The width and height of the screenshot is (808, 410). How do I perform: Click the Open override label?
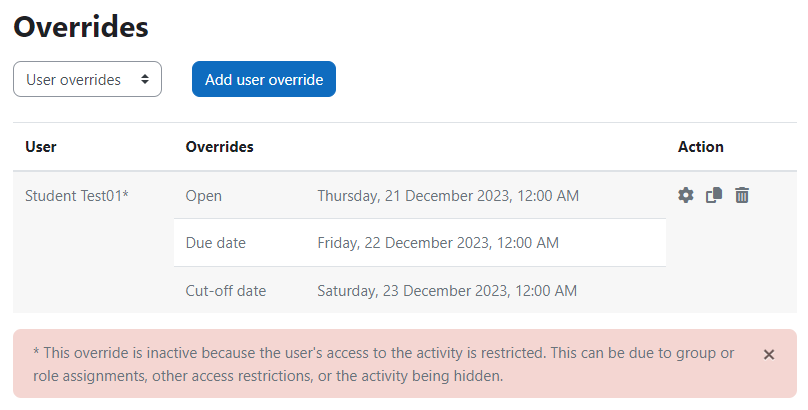pyautogui.click(x=204, y=196)
